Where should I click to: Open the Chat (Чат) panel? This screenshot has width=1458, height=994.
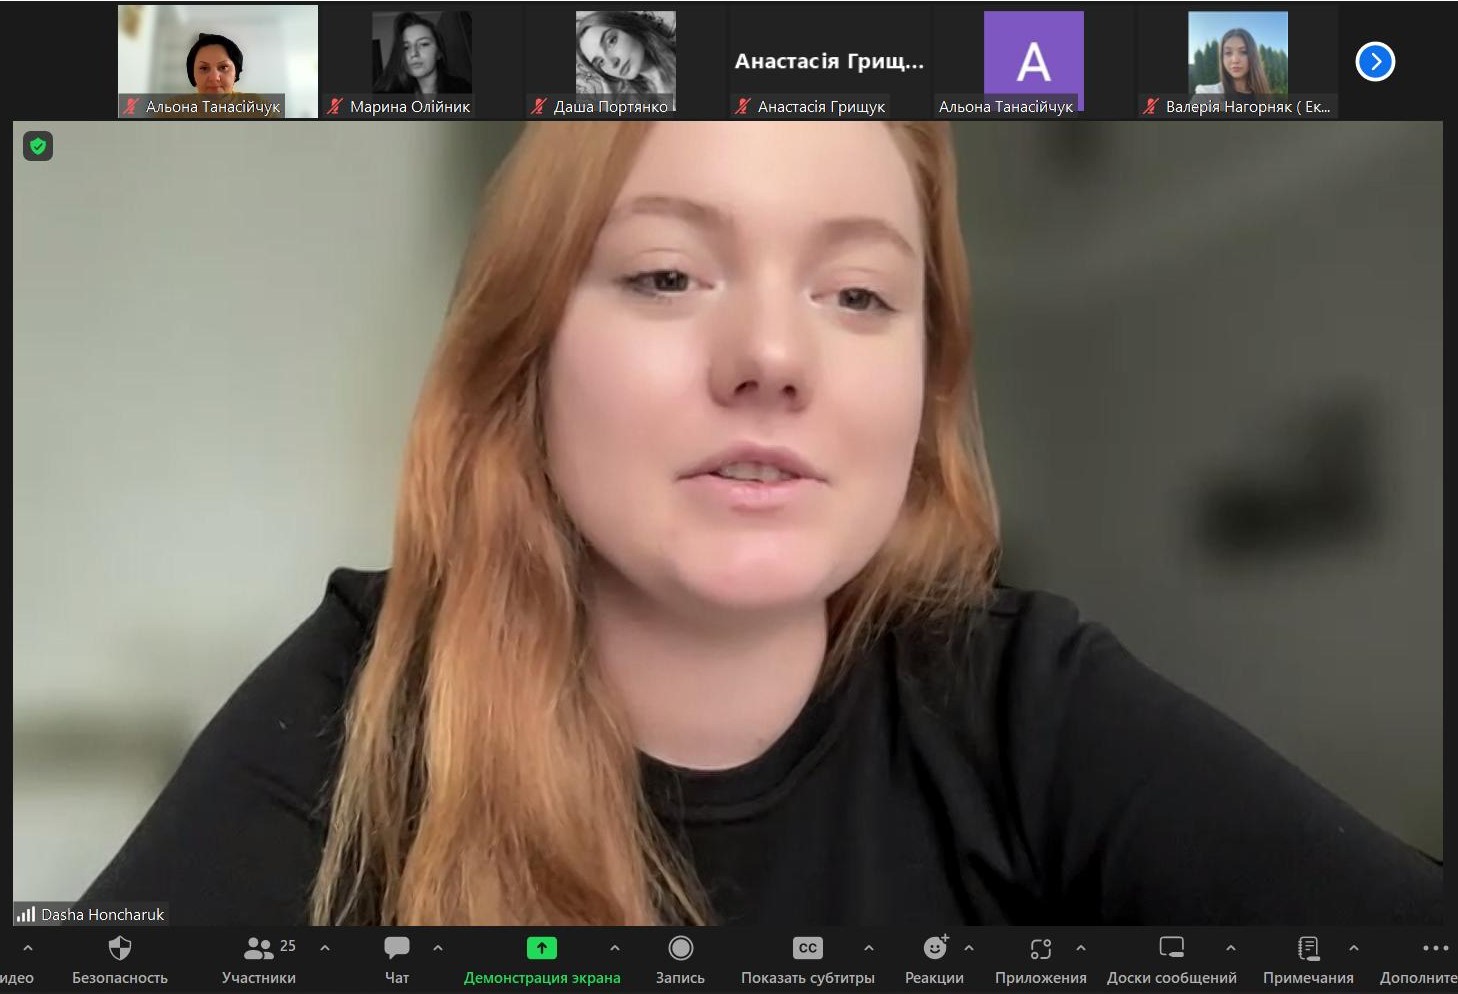(x=397, y=948)
